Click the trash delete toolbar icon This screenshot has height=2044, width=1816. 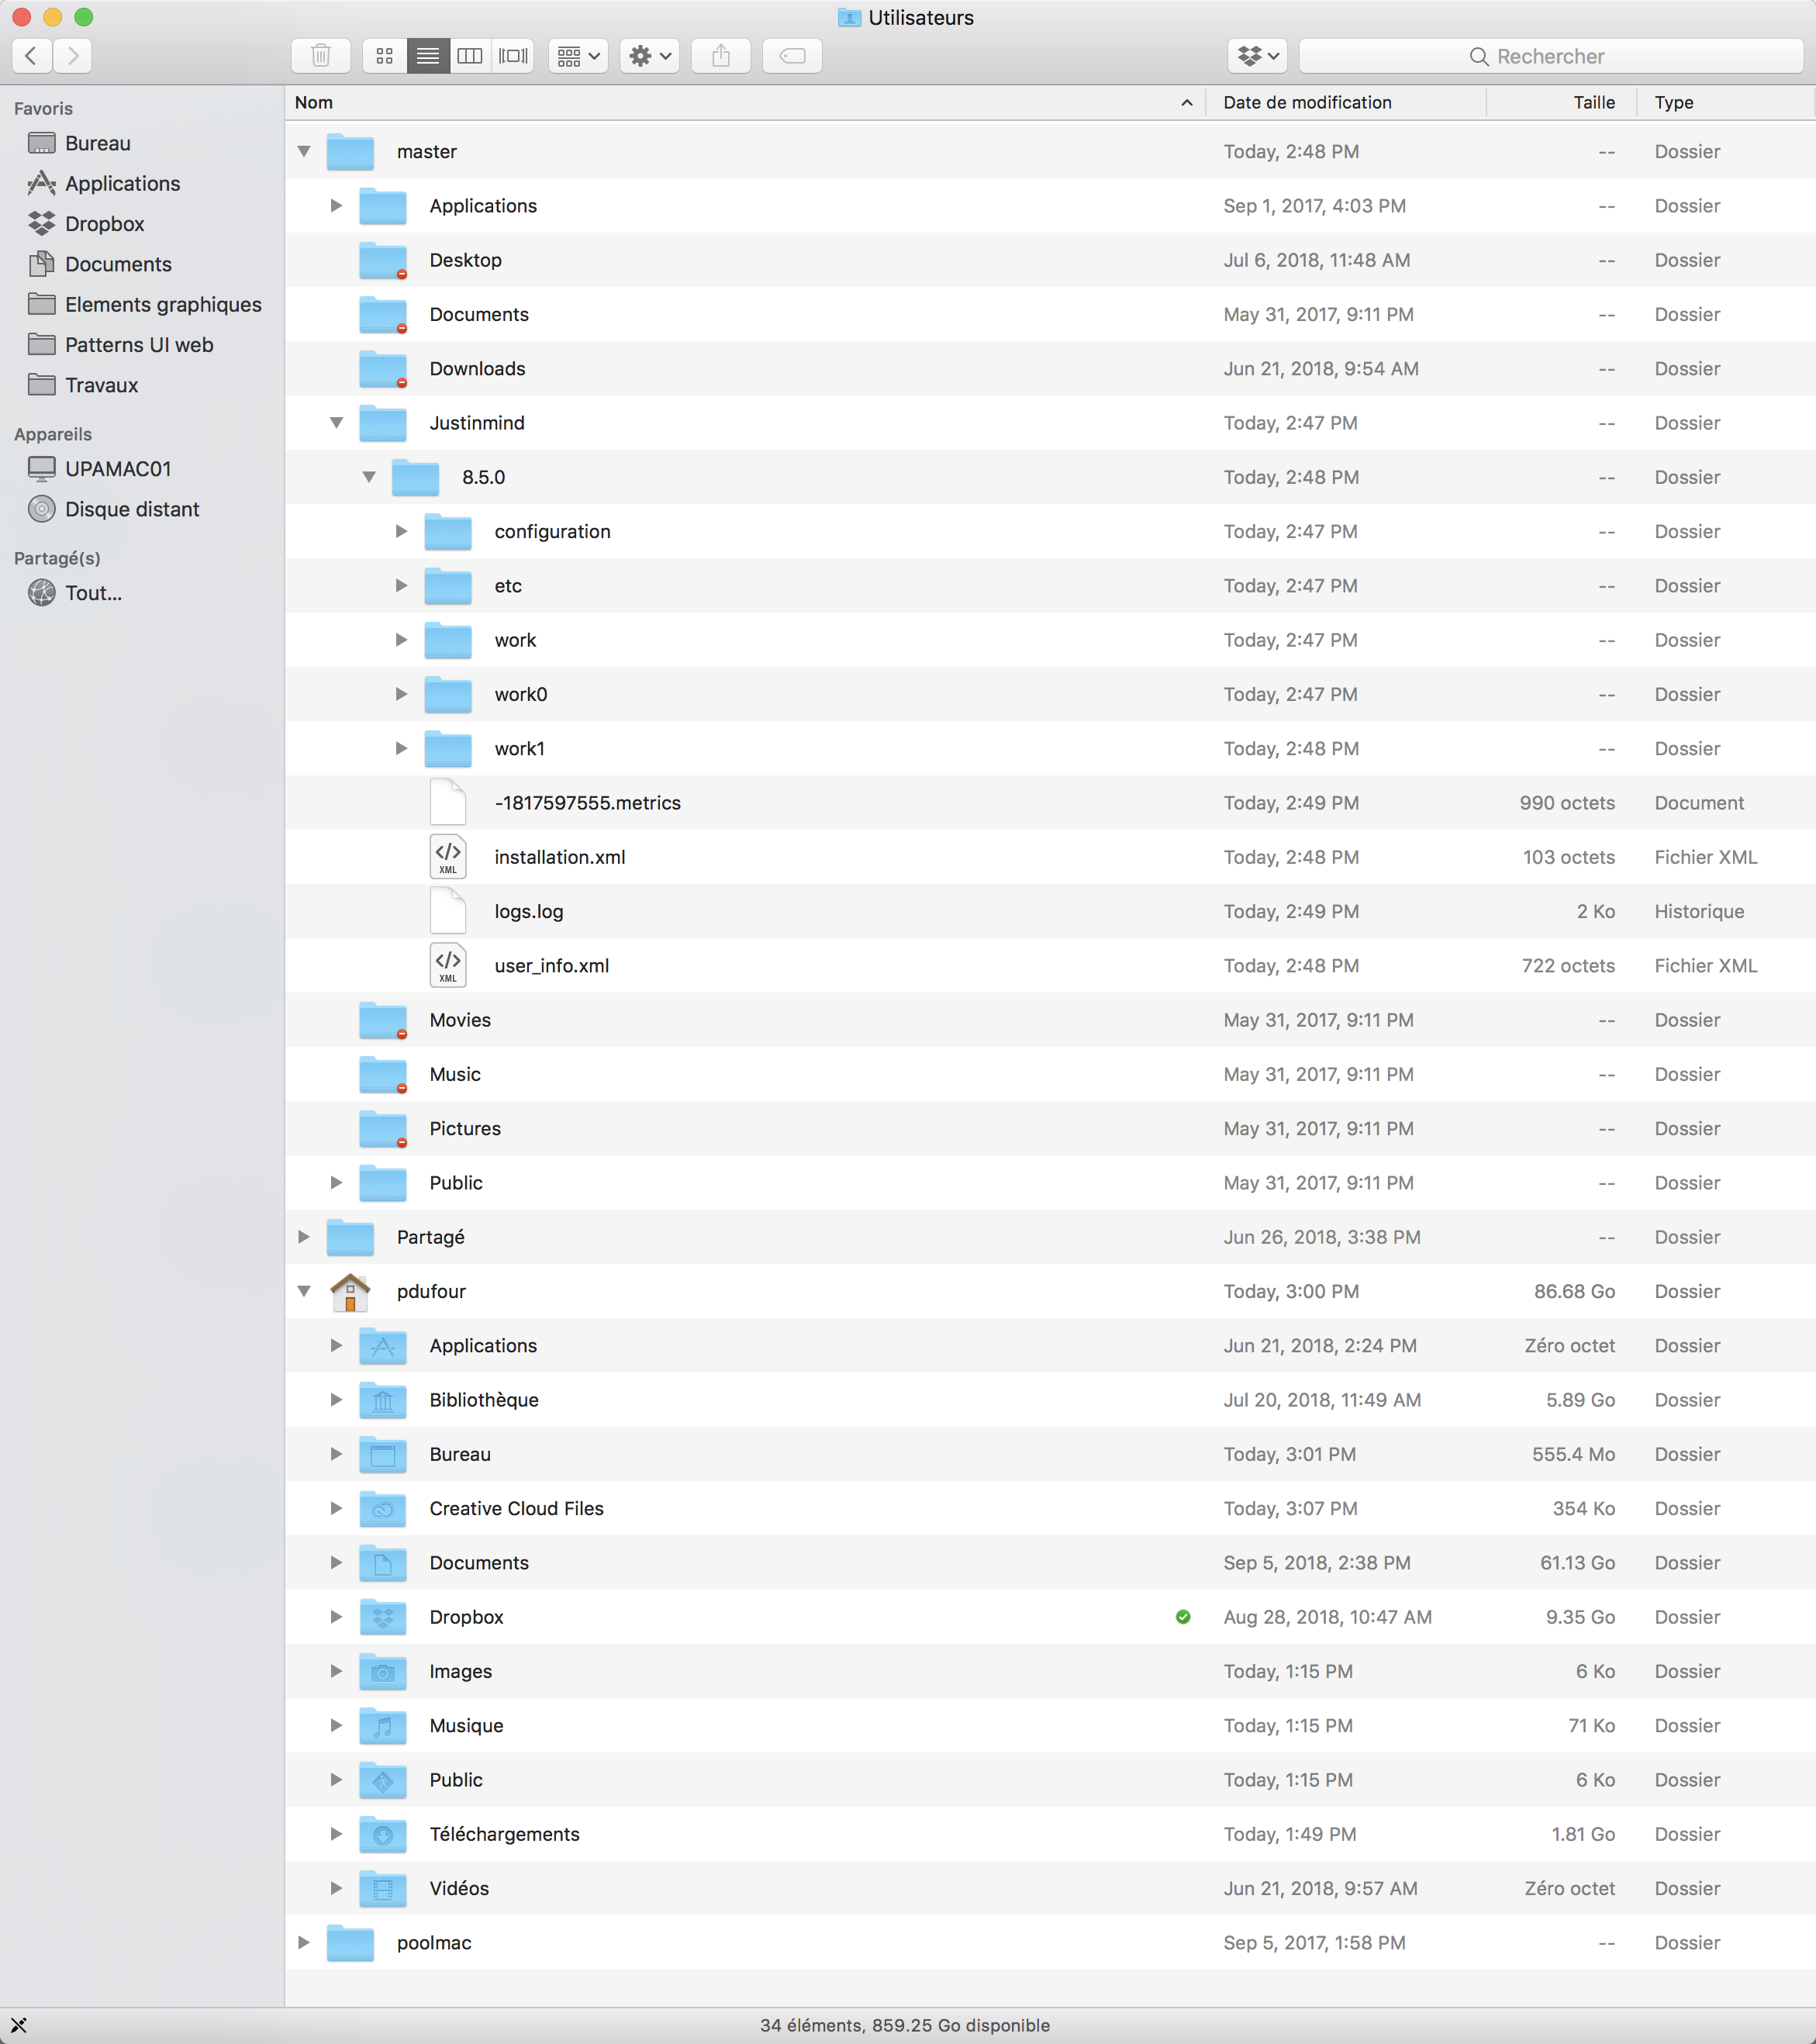click(320, 56)
